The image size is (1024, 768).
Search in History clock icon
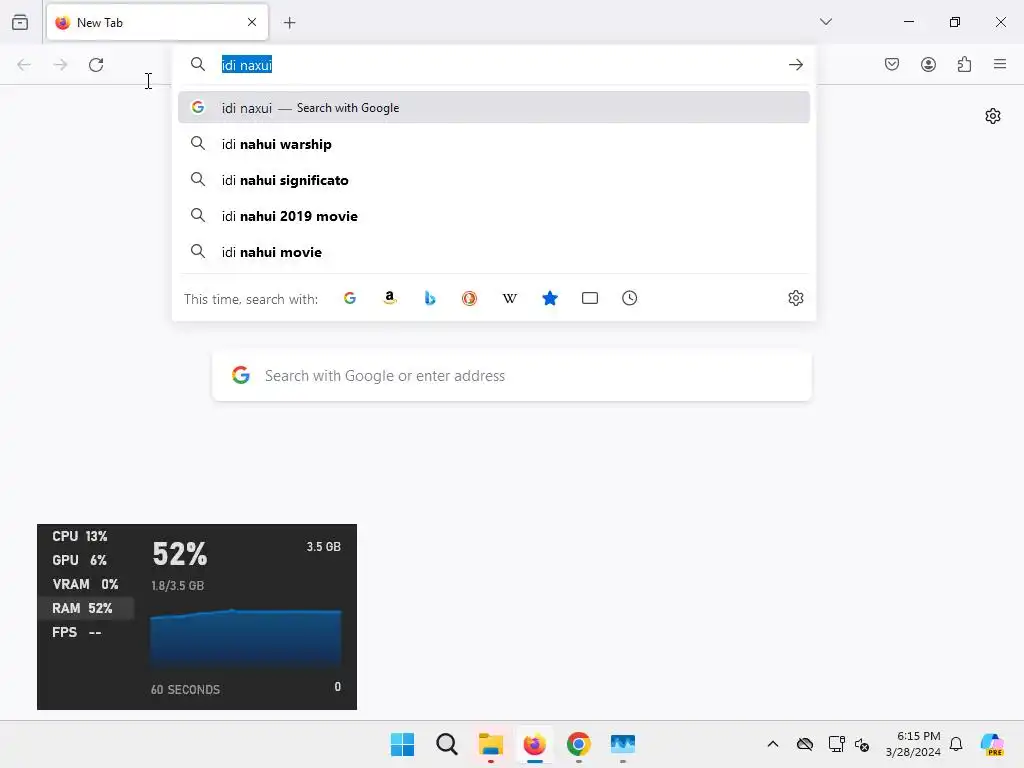(x=630, y=298)
